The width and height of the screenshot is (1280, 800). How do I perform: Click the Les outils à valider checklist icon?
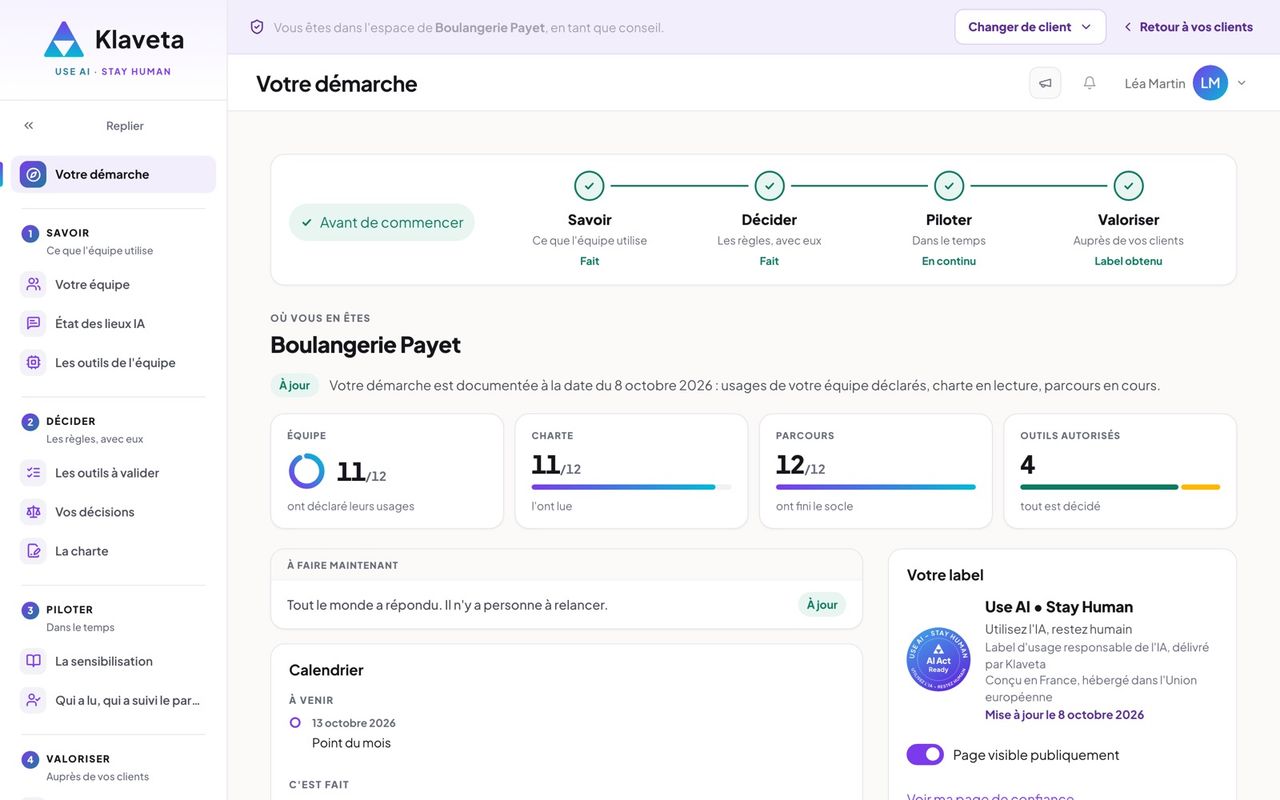click(x=33, y=472)
